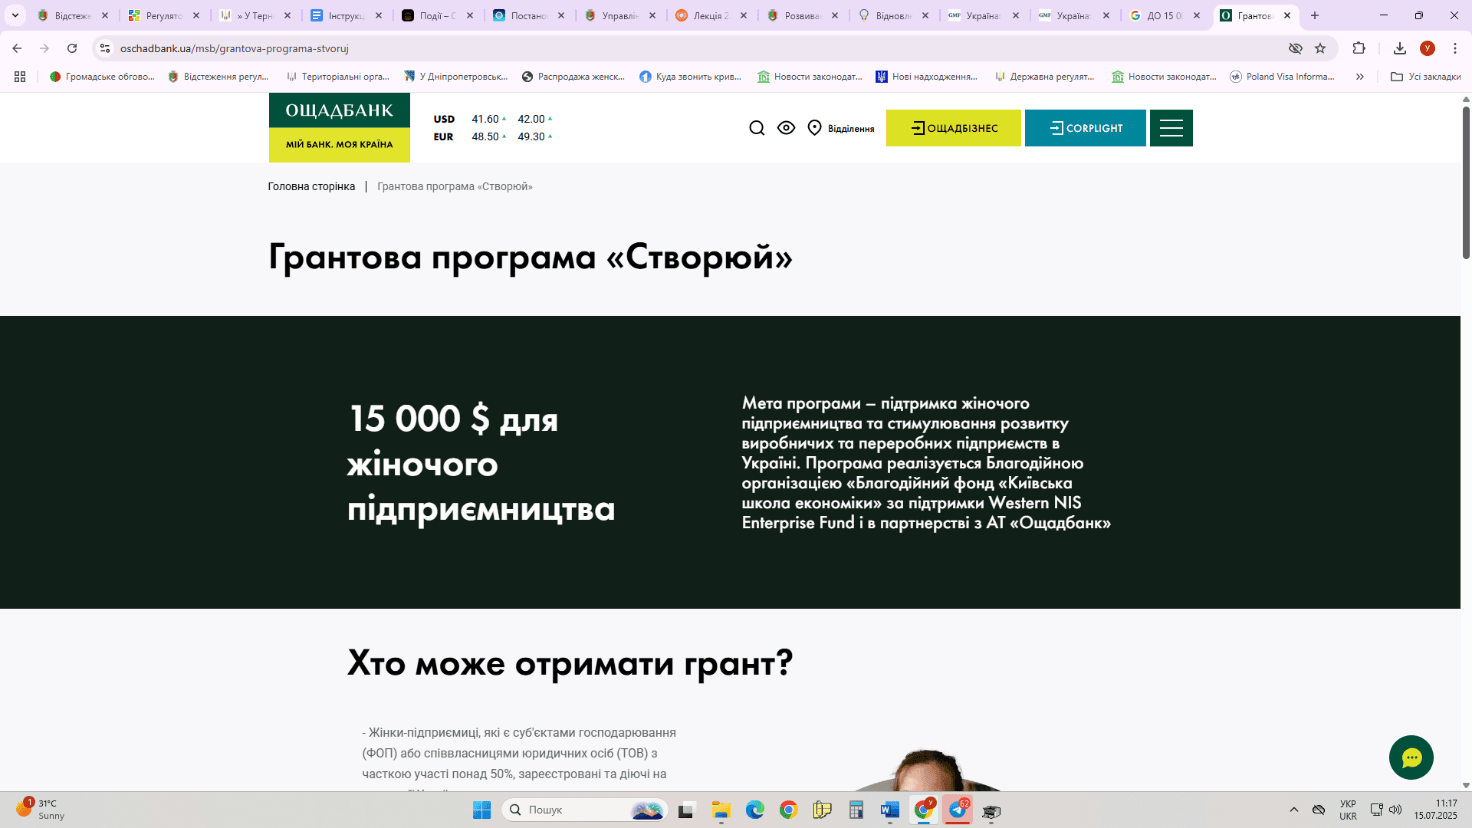1472x828 pixels.
Task: Switch to the Події tab
Action: pos(436,15)
